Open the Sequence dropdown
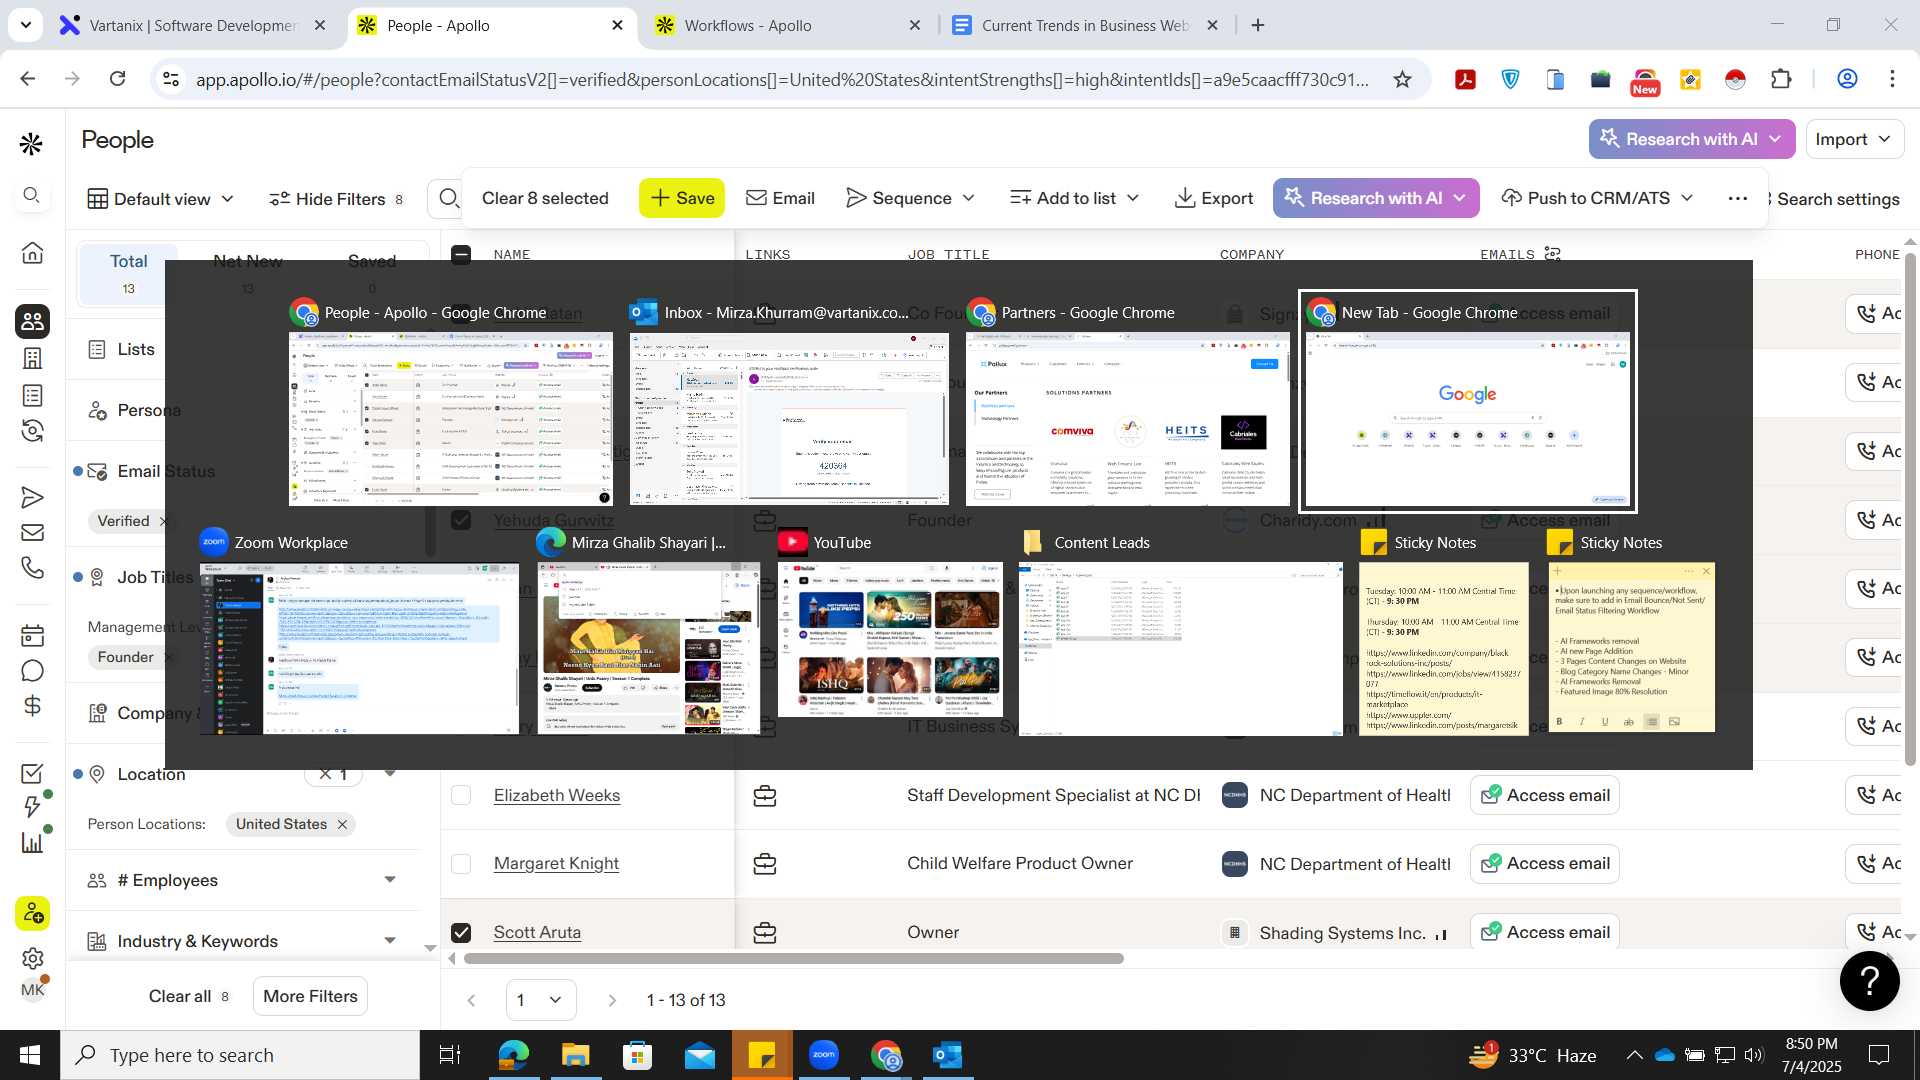1920x1080 pixels. click(910, 198)
